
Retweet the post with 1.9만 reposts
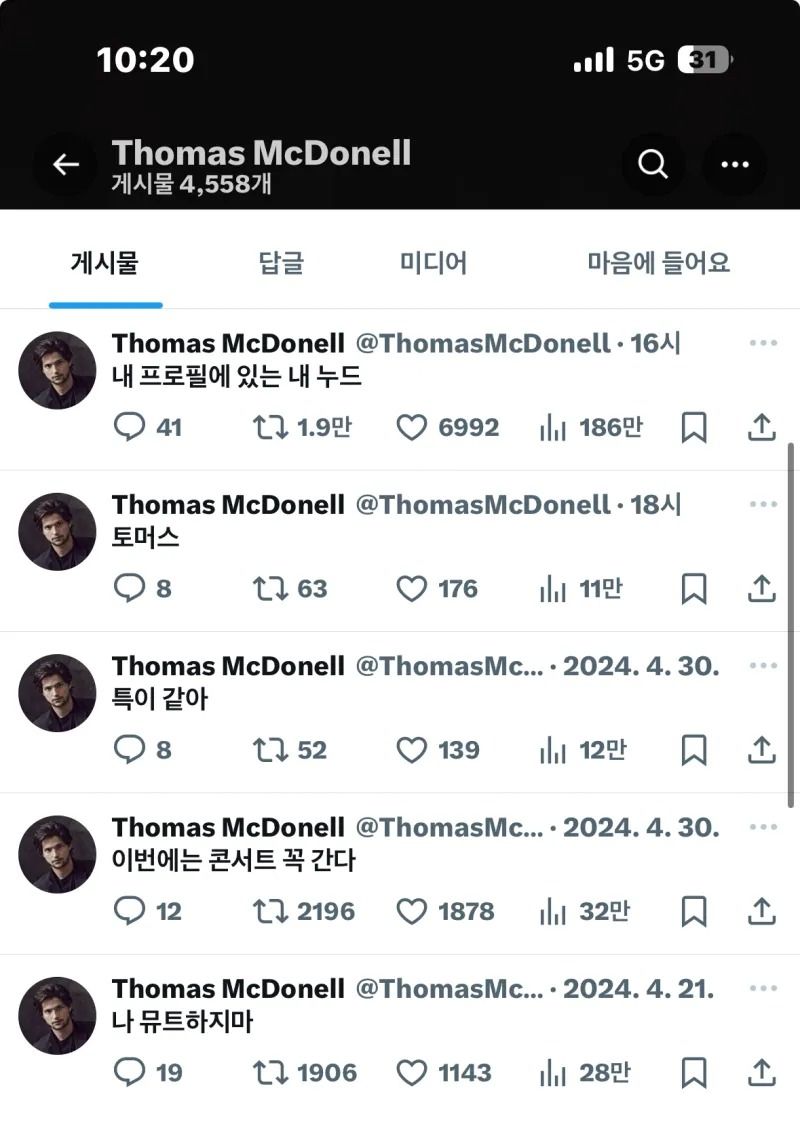click(270, 428)
